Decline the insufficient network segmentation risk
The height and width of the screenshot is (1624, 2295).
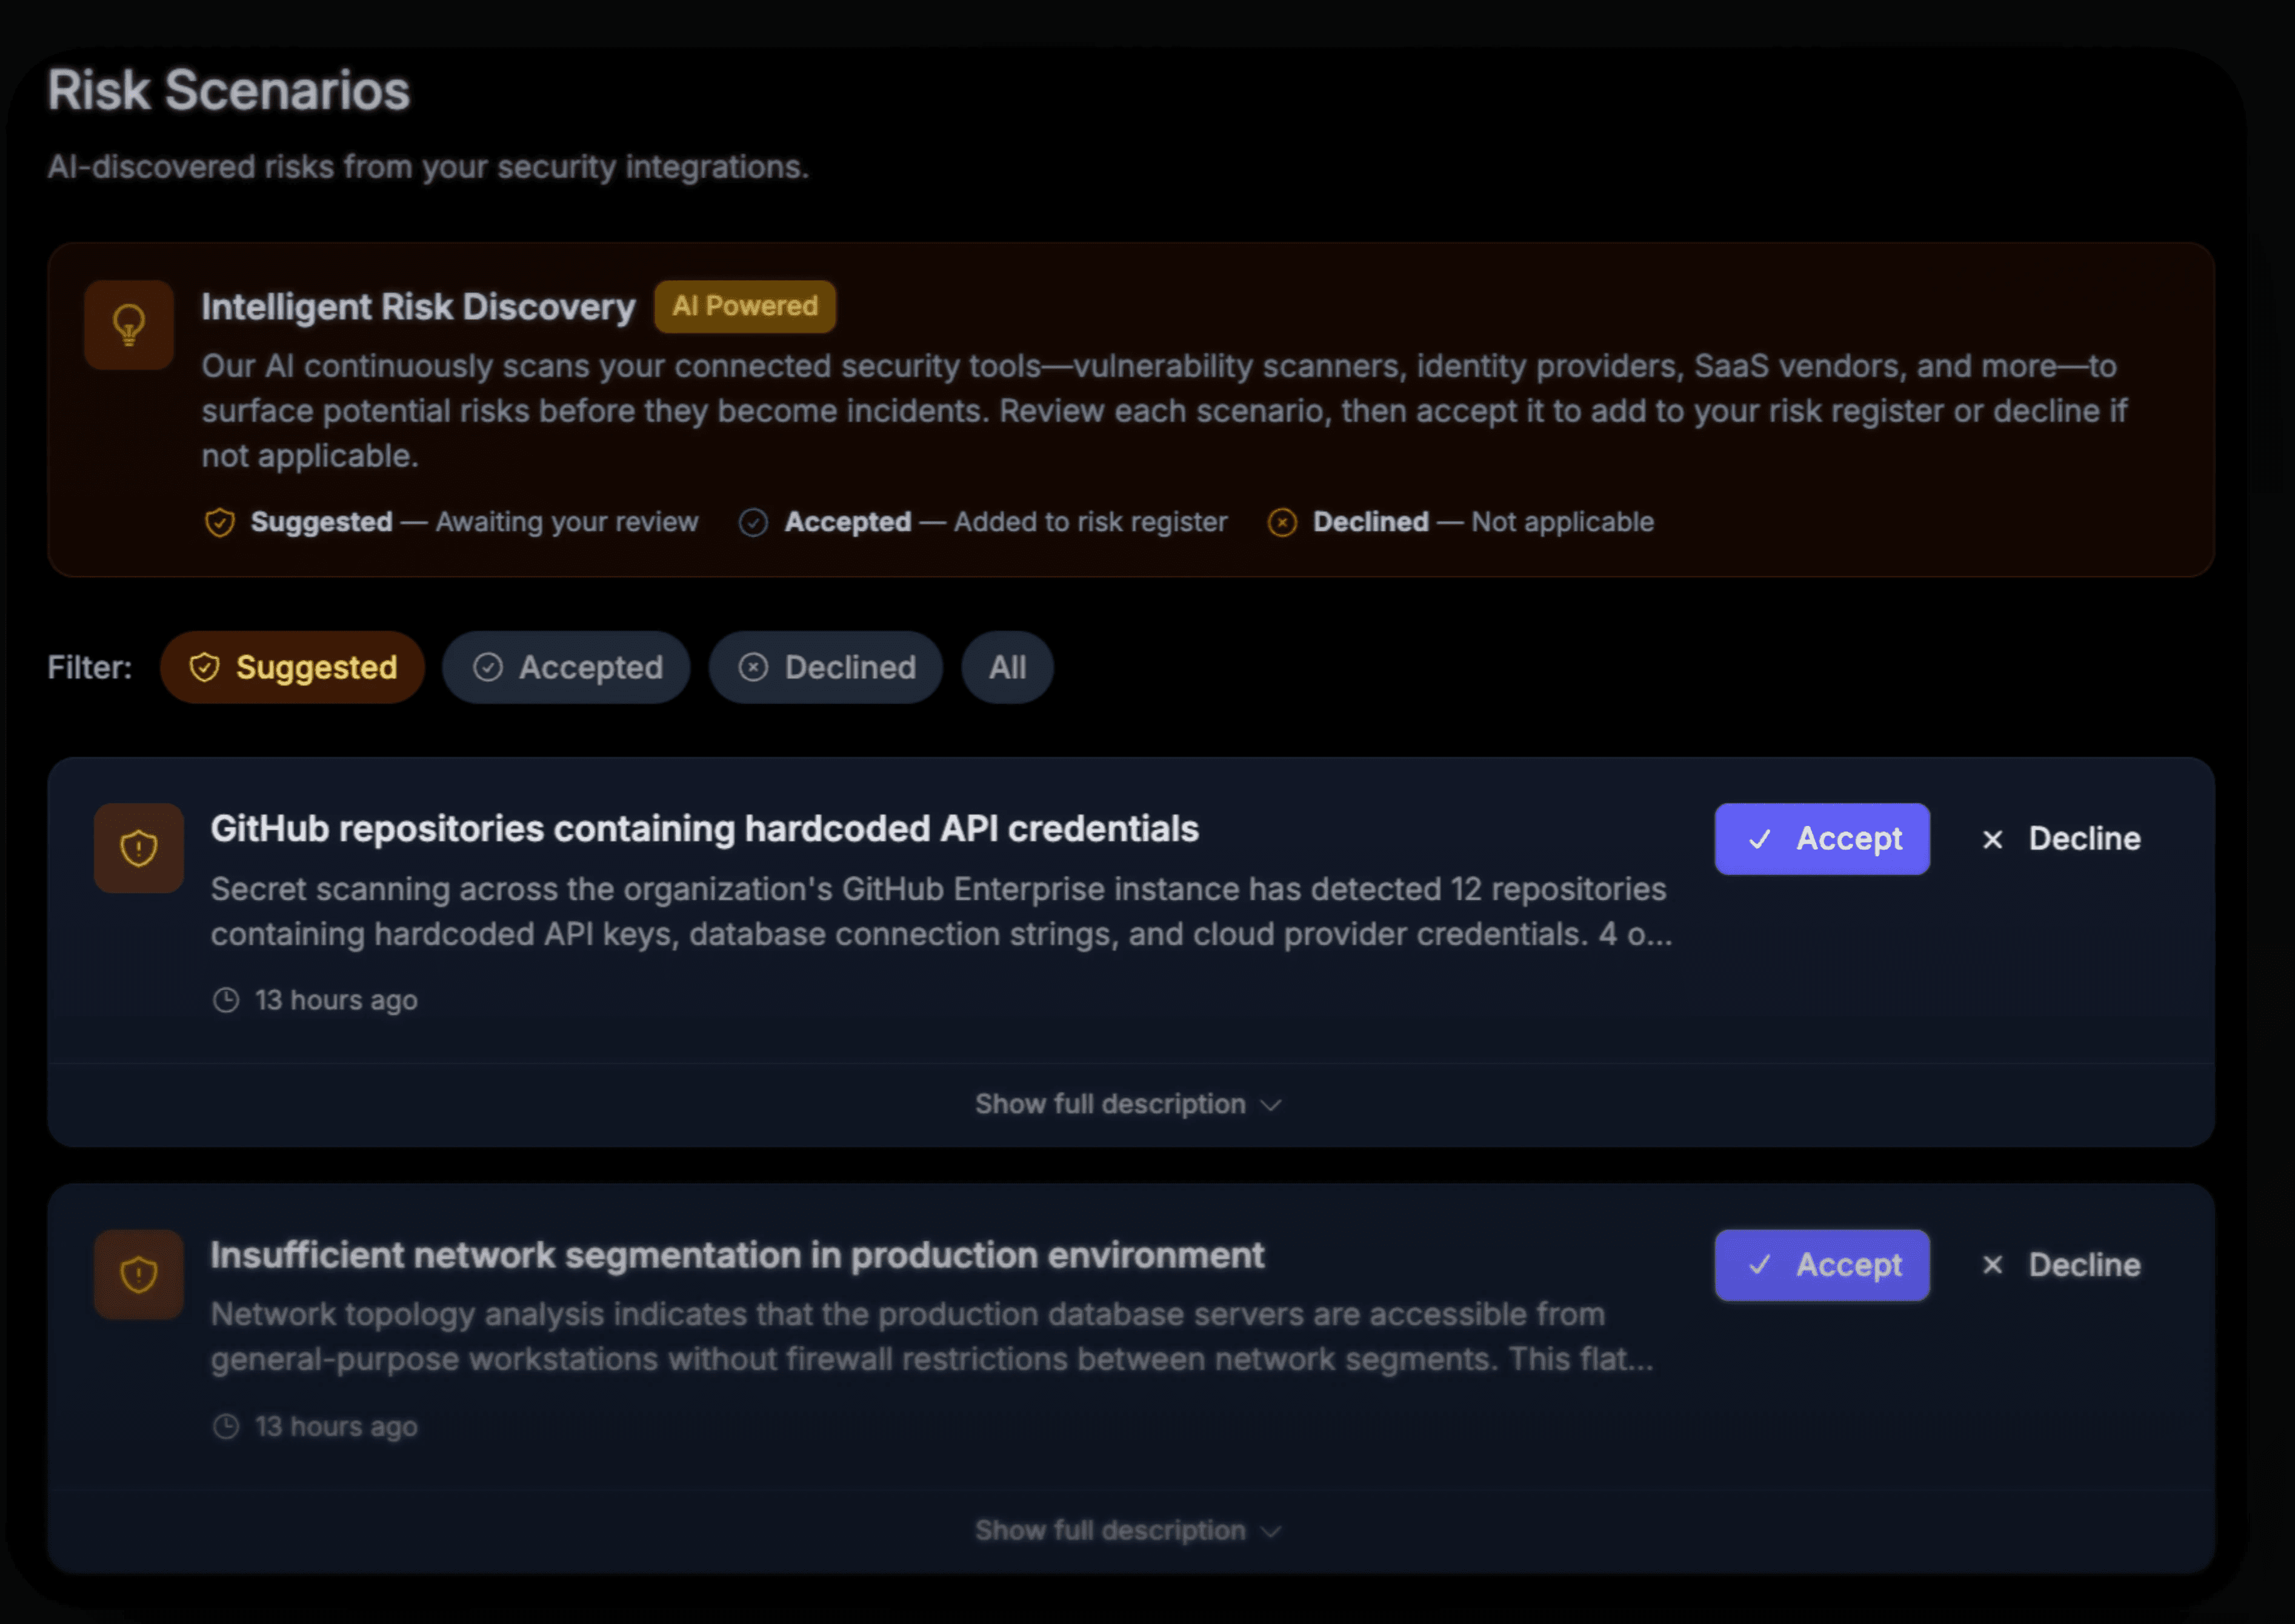(2061, 1265)
